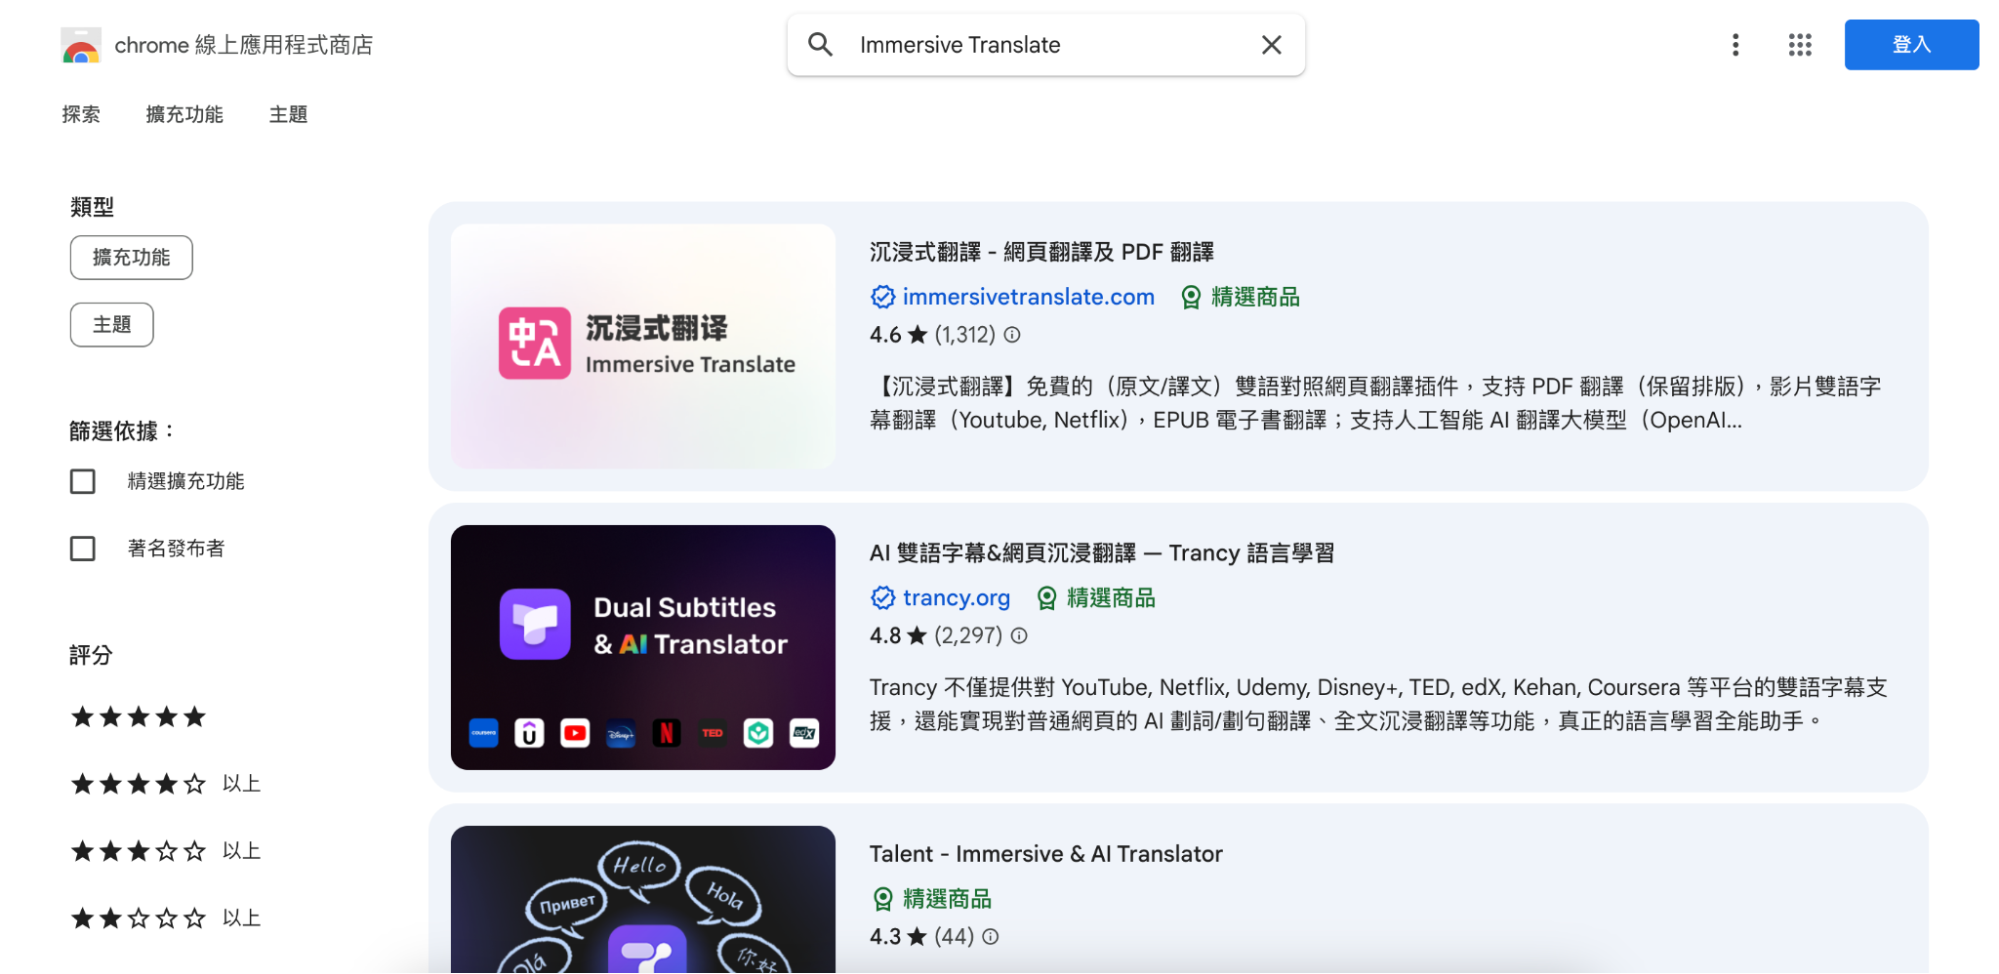Click the info icon beside 44 ratings
This screenshot has height=974, width=1999.
click(990, 937)
